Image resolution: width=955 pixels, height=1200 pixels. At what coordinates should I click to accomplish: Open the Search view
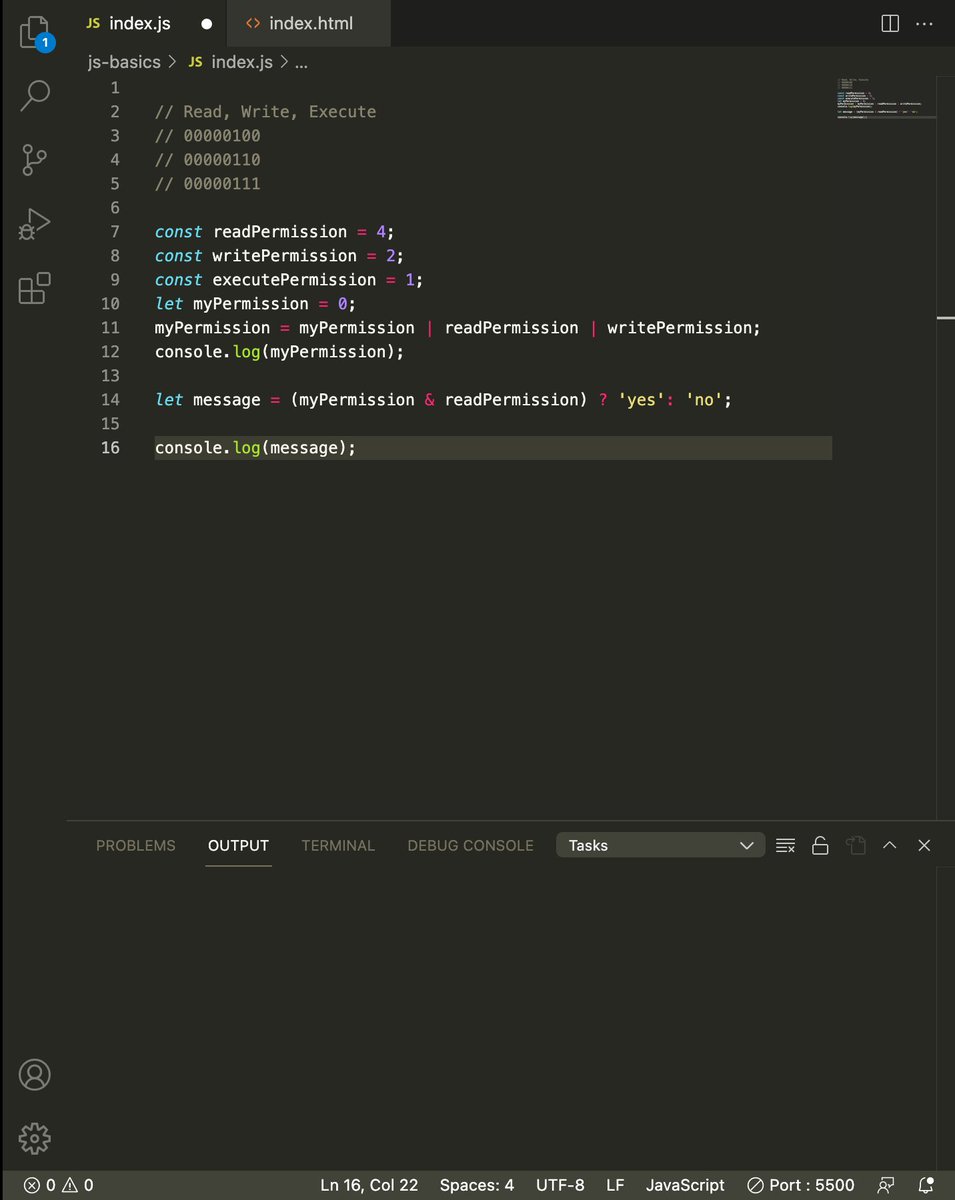pyautogui.click(x=34, y=95)
